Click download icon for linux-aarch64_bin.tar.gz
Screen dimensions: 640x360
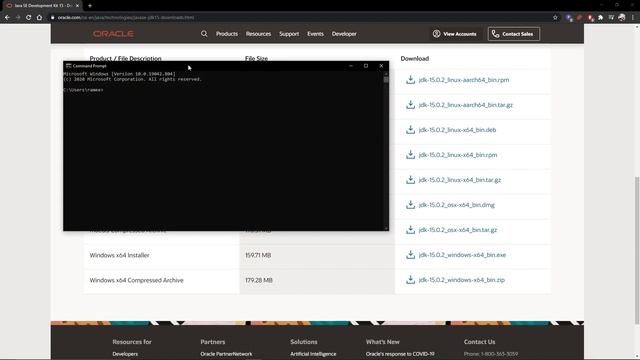[410, 104]
